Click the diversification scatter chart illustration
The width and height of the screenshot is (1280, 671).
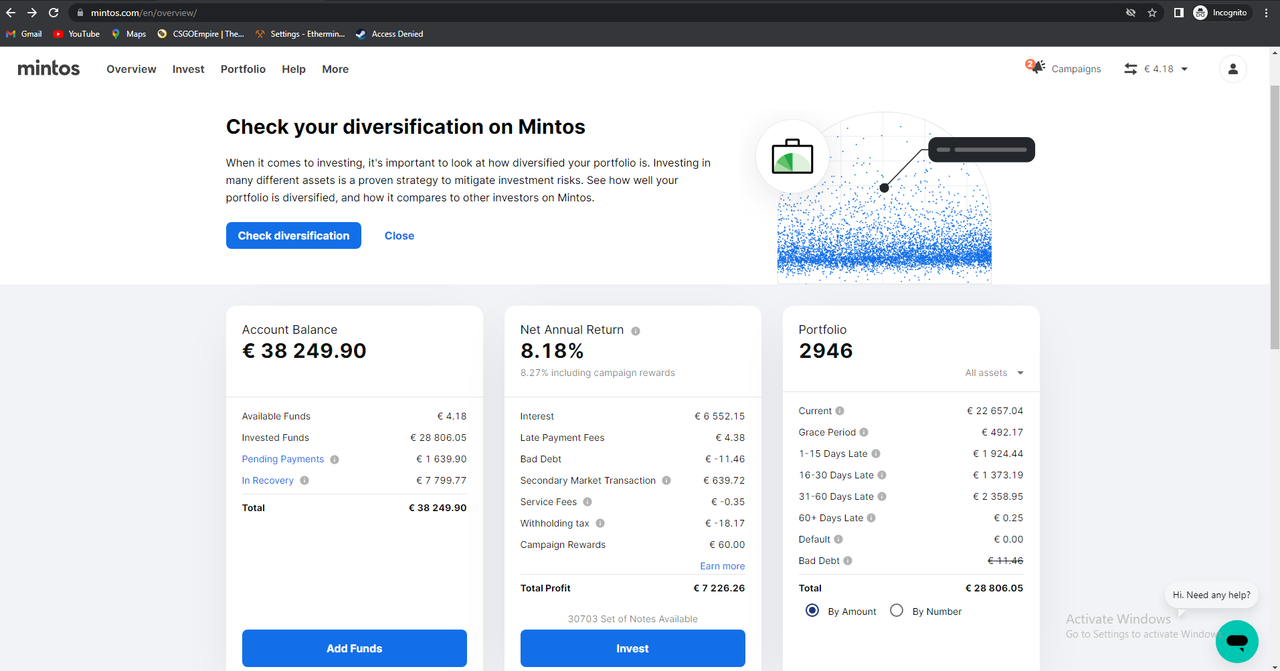(x=884, y=198)
